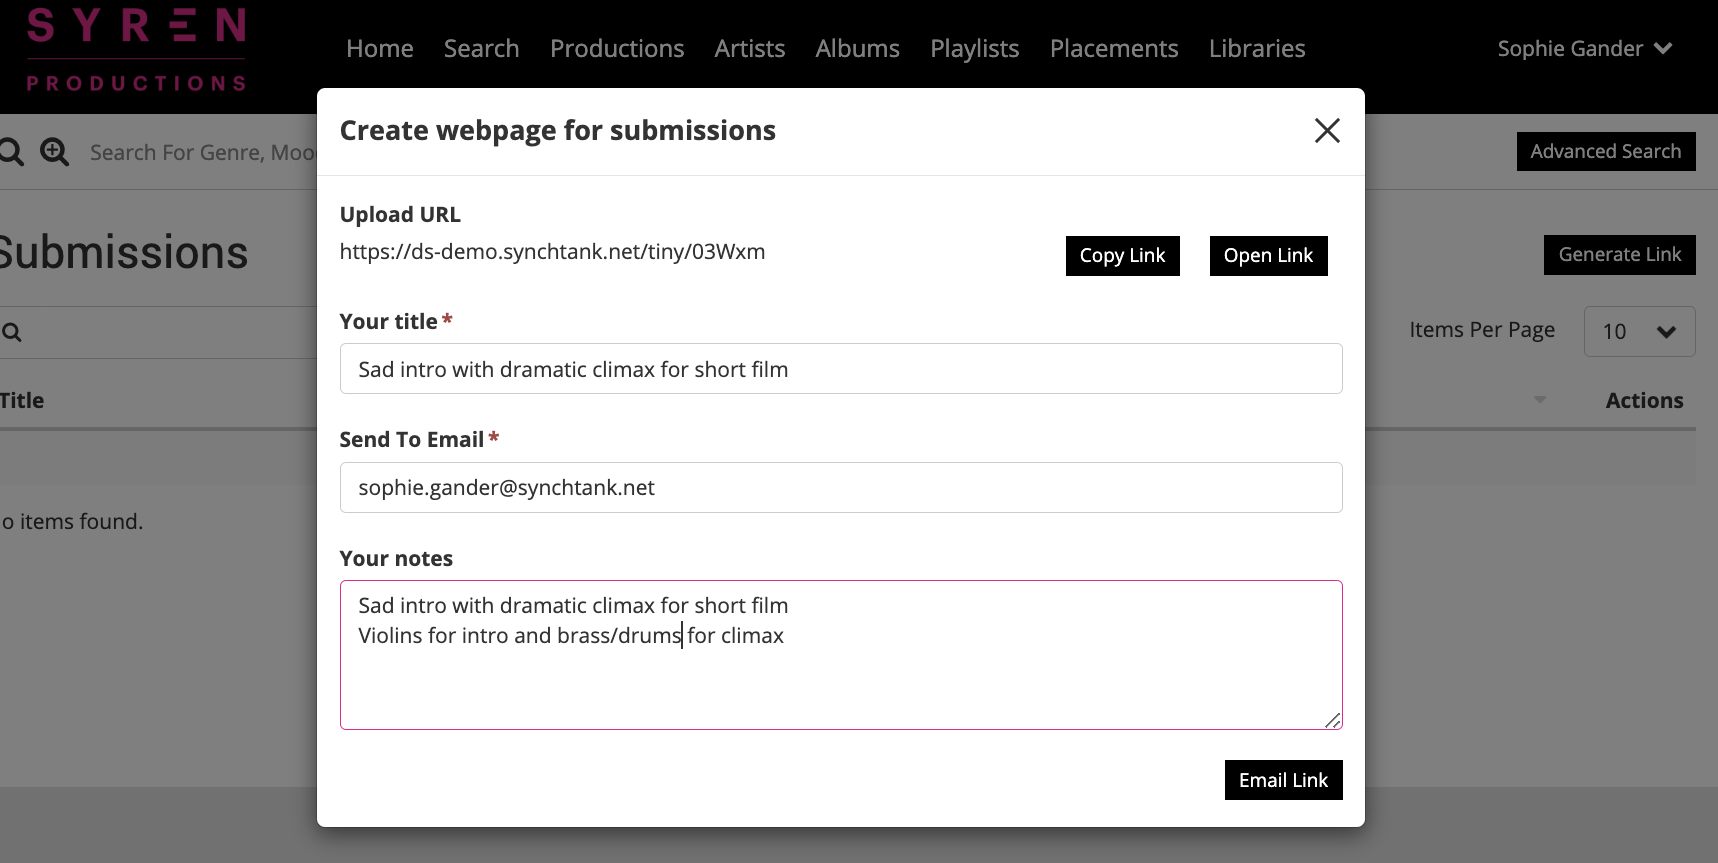Expand the Items Per Page dropdown
The width and height of the screenshot is (1718, 863).
click(x=1638, y=332)
